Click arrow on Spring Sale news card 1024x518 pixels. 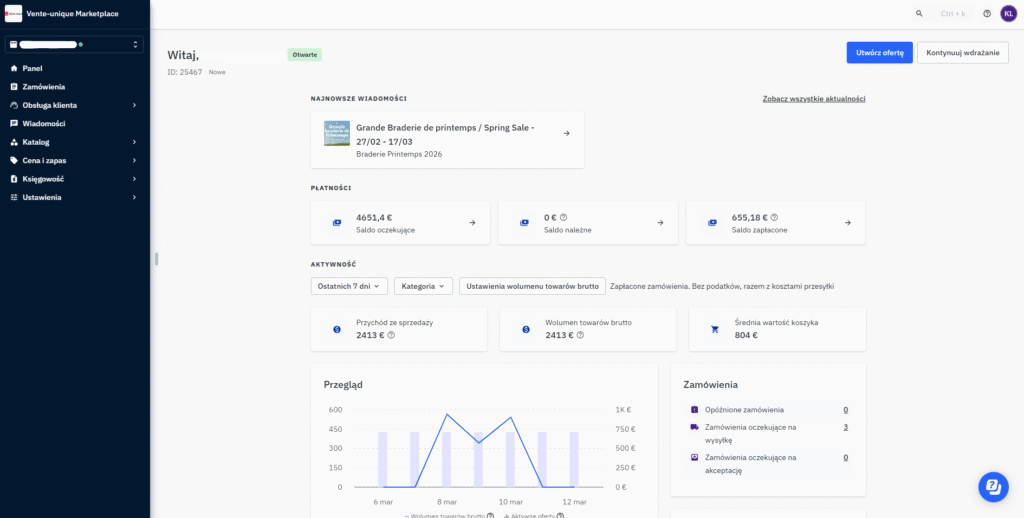click(x=567, y=133)
